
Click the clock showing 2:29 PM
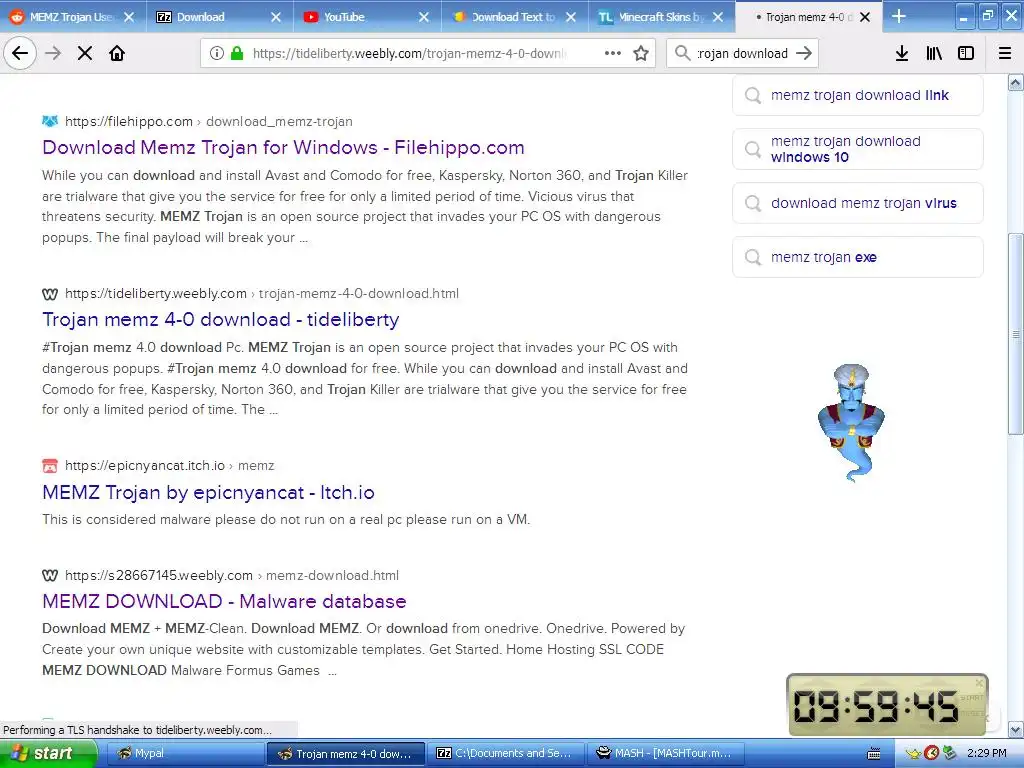coord(986,754)
